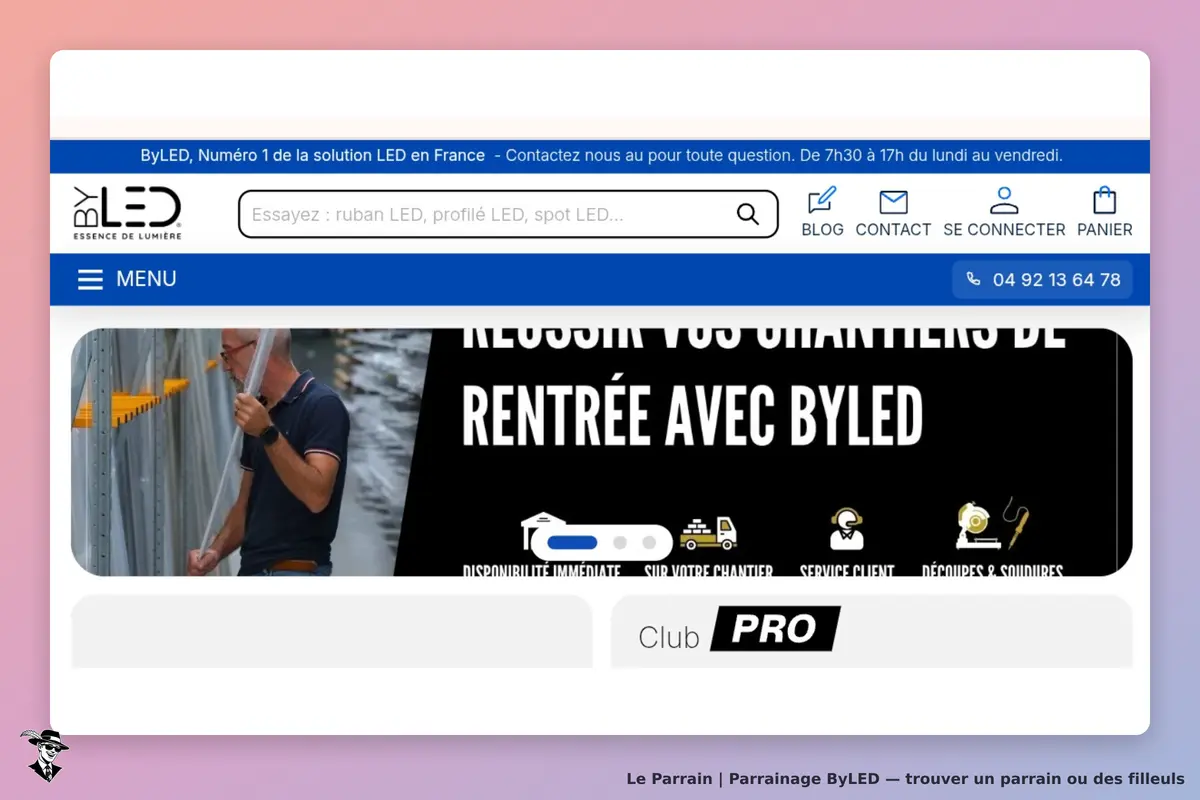
Task: Click the ByLED logo
Action: (127, 213)
